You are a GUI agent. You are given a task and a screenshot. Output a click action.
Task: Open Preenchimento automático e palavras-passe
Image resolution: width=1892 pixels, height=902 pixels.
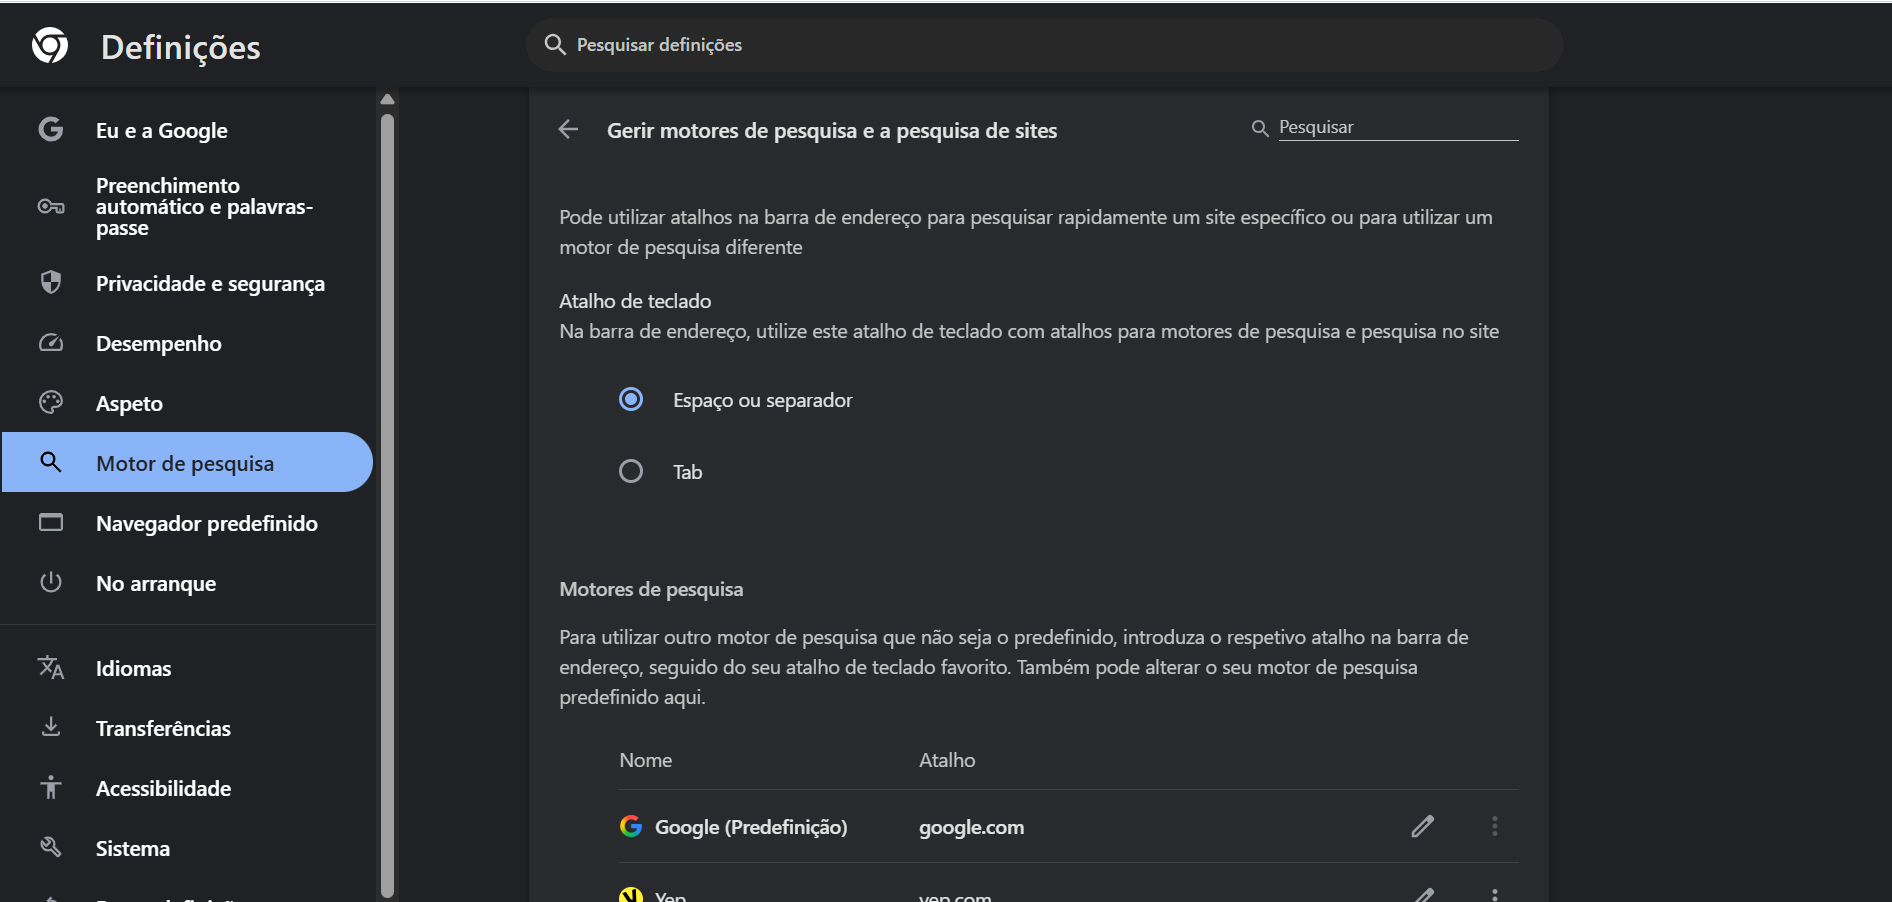click(x=204, y=207)
